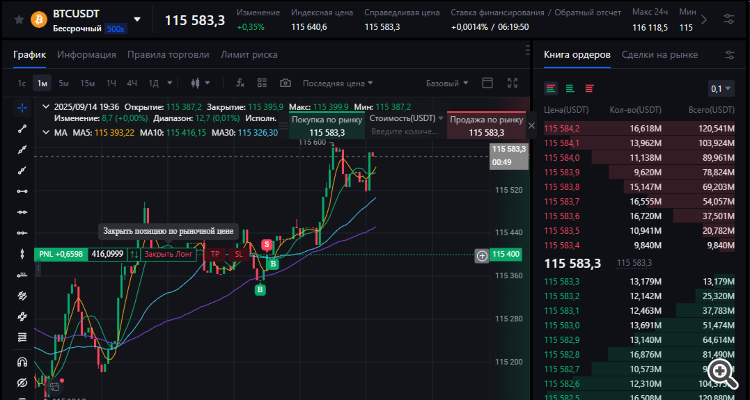Close the quick market order panel

tap(532, 126)
